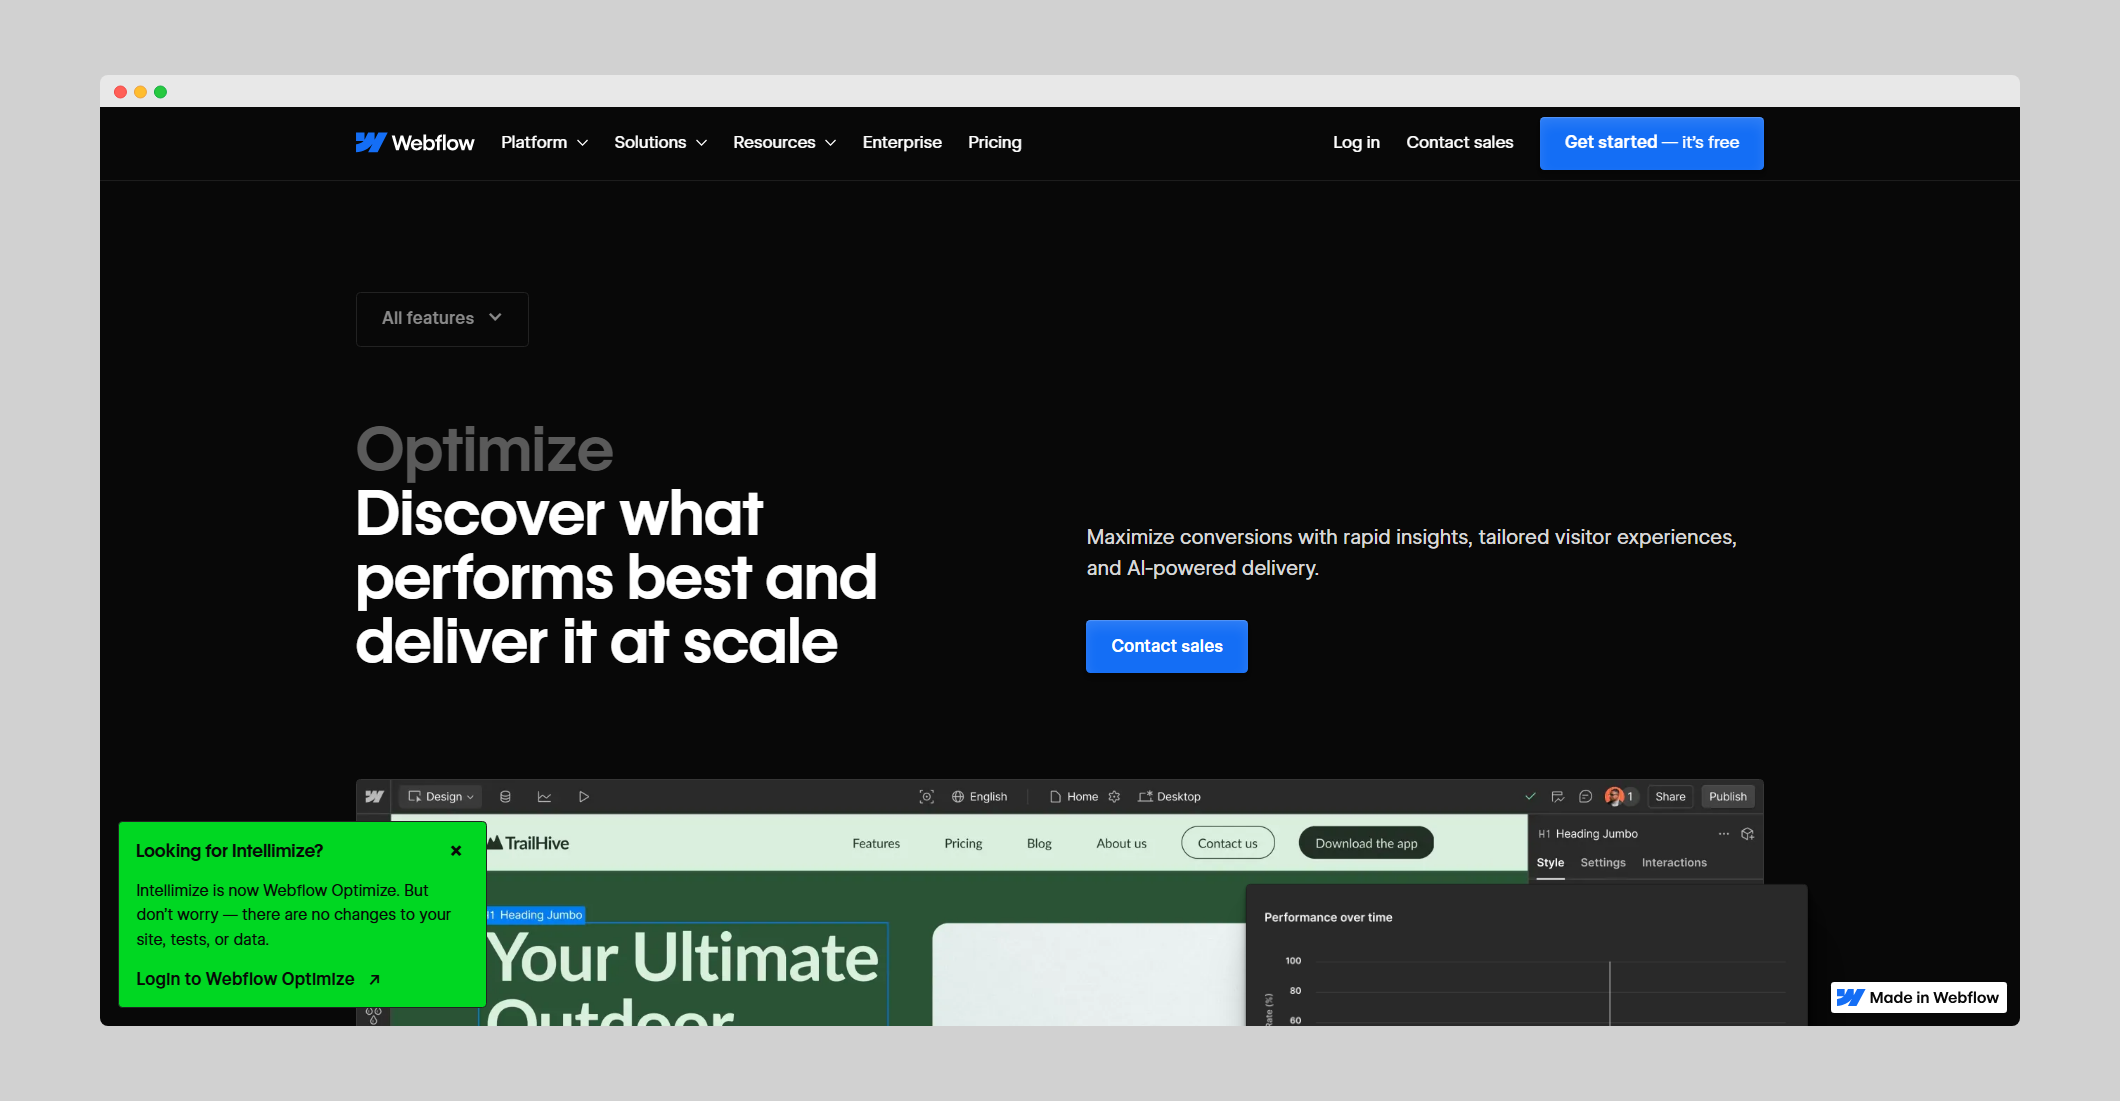Select the Desktop breakpoint
This screenshot has width=2120, height=1101.
click(1169, 797)
